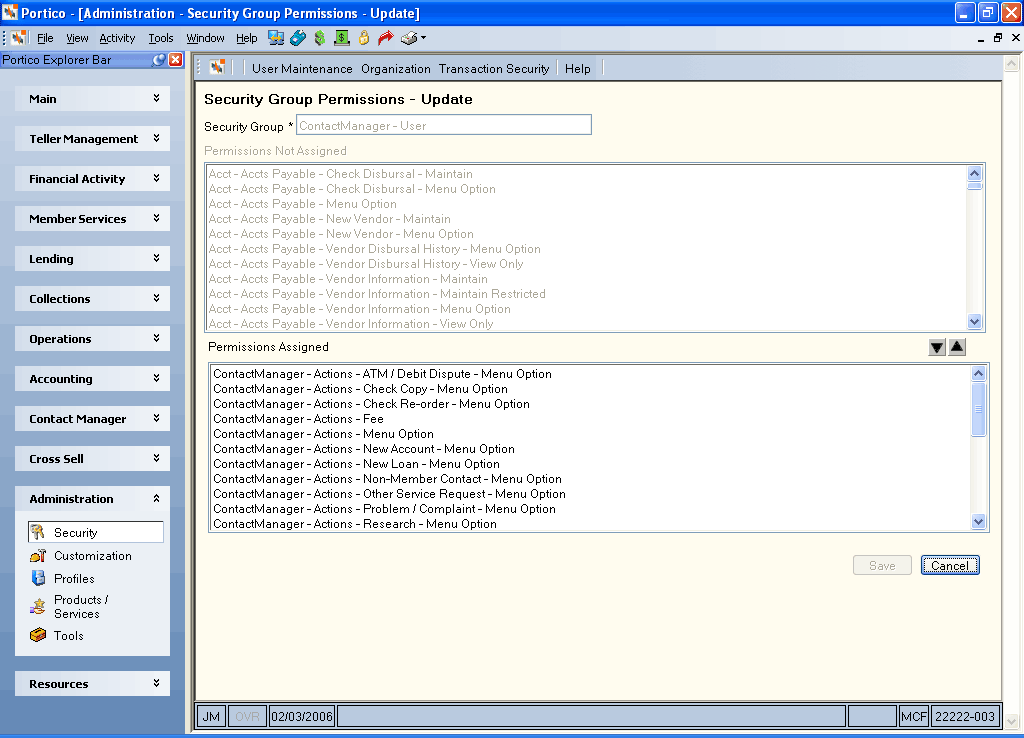Screen dimensions: 1024x738
Task: Expand the Lending section
Action: [x=92, y=259]
